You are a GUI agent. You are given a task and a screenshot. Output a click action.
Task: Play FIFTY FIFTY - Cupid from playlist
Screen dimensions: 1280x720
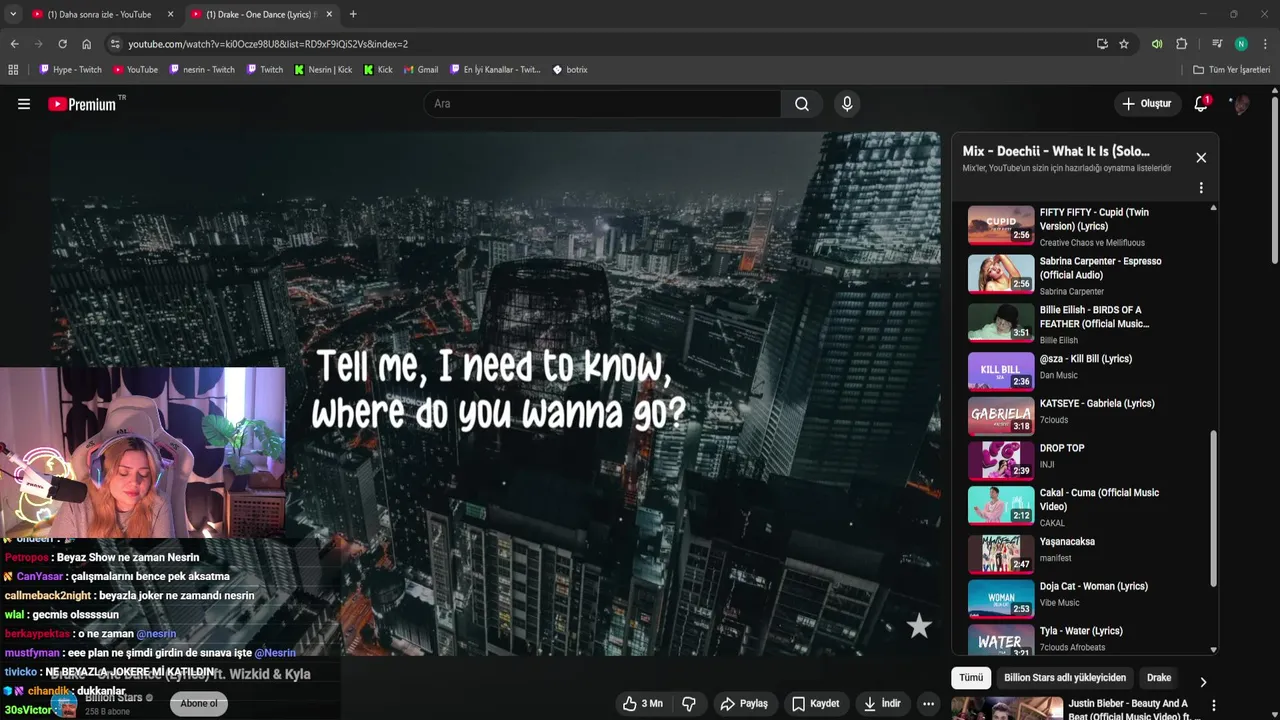pos(1083,226)
